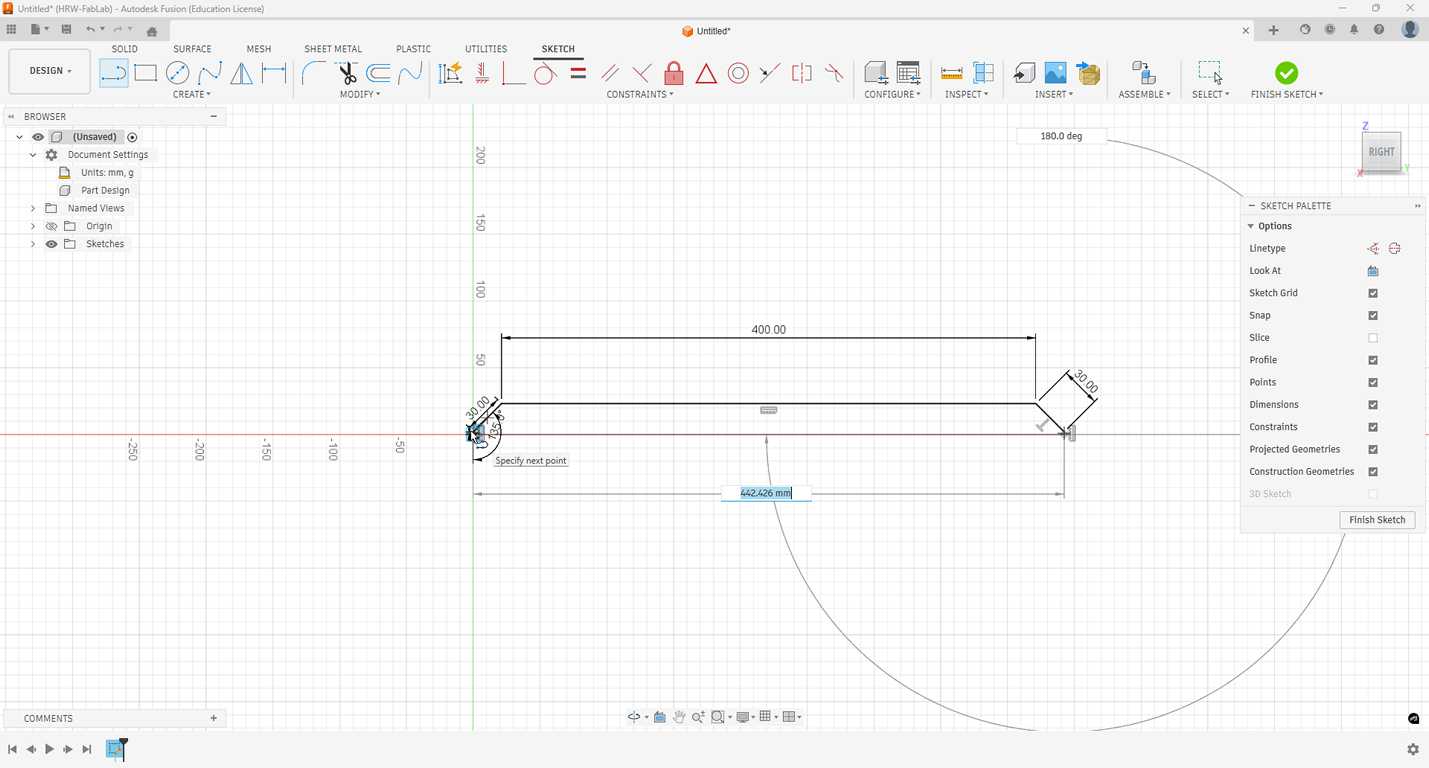Switch to the UTILITIES tab

[x=486, y=49]
